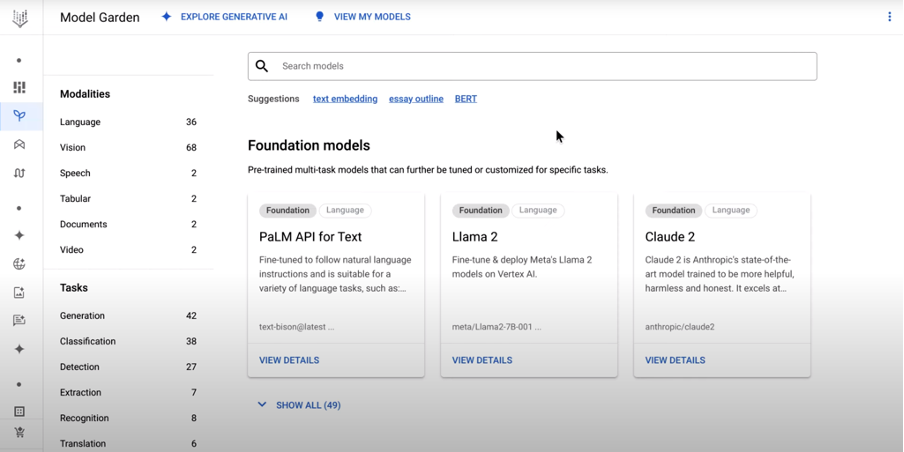Open the chat bubble with sparkle icon

pos(20,321)
